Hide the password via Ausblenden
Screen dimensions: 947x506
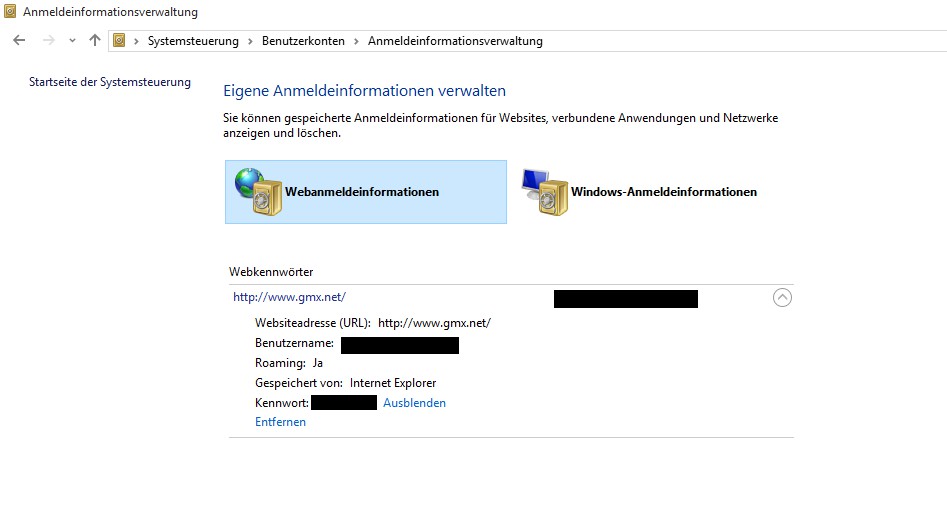414,403
